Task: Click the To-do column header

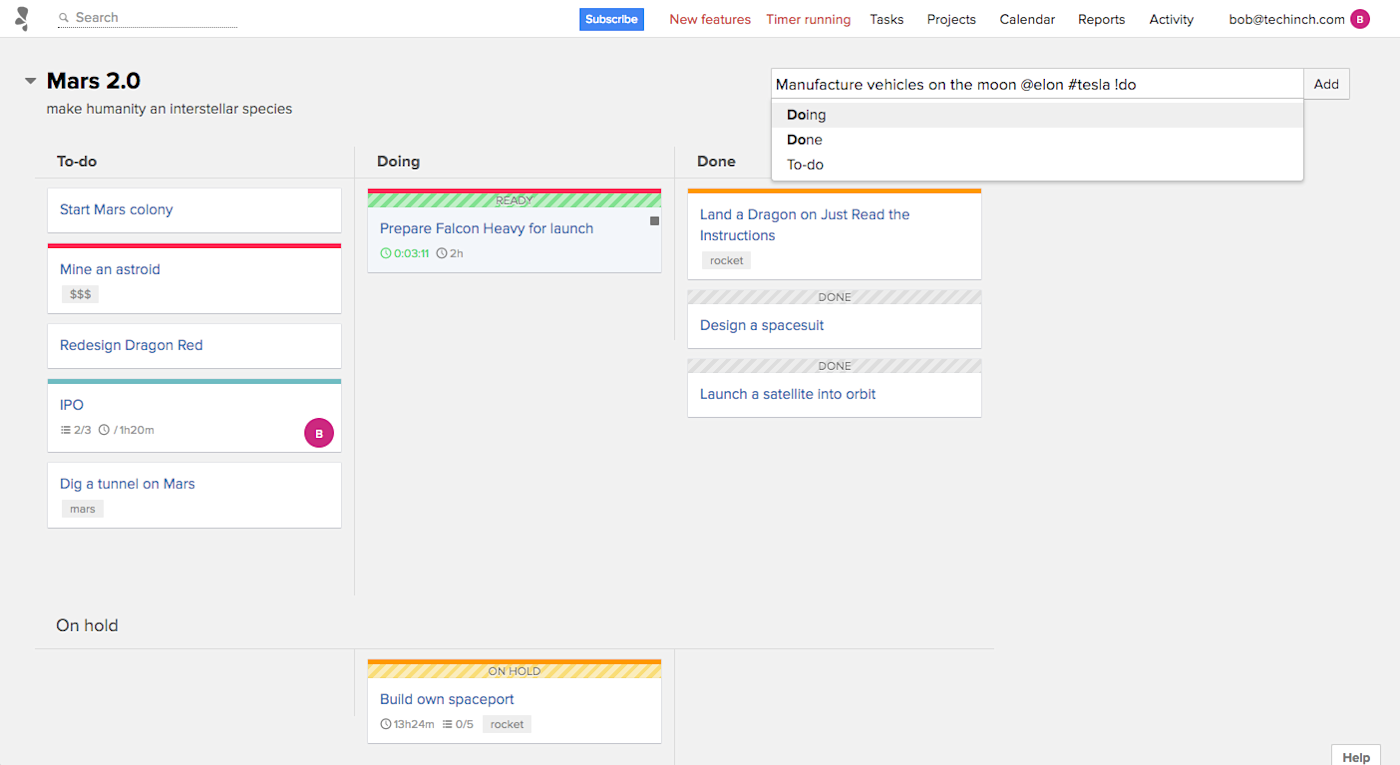Action: [77, 162]
